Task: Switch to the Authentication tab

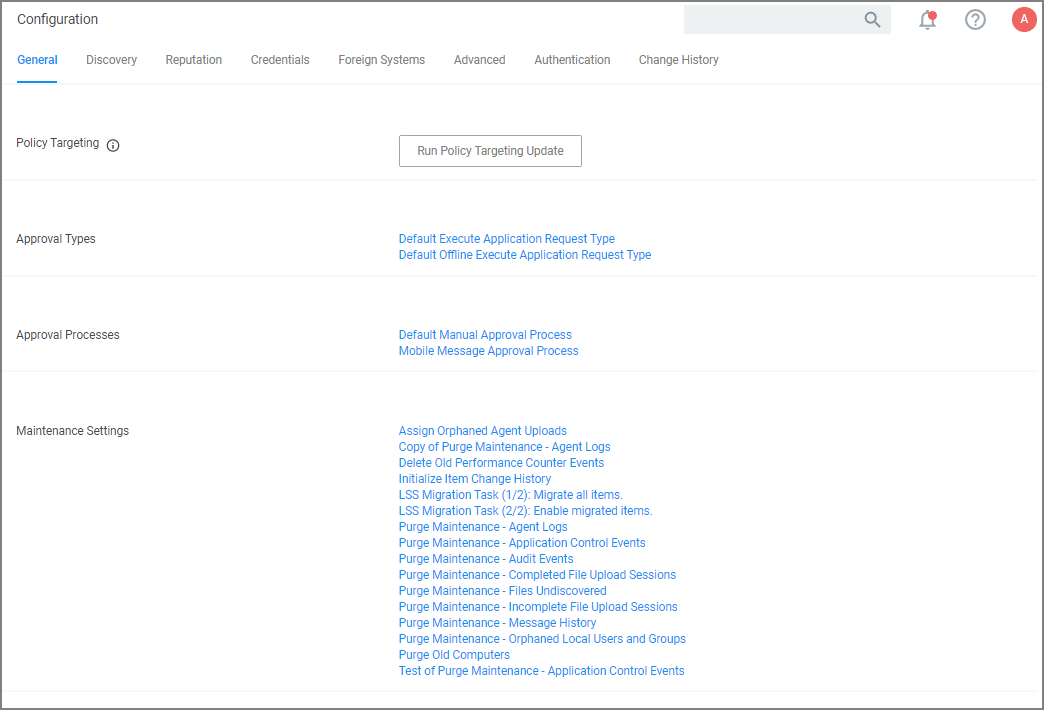Action: tap(572, 60)
